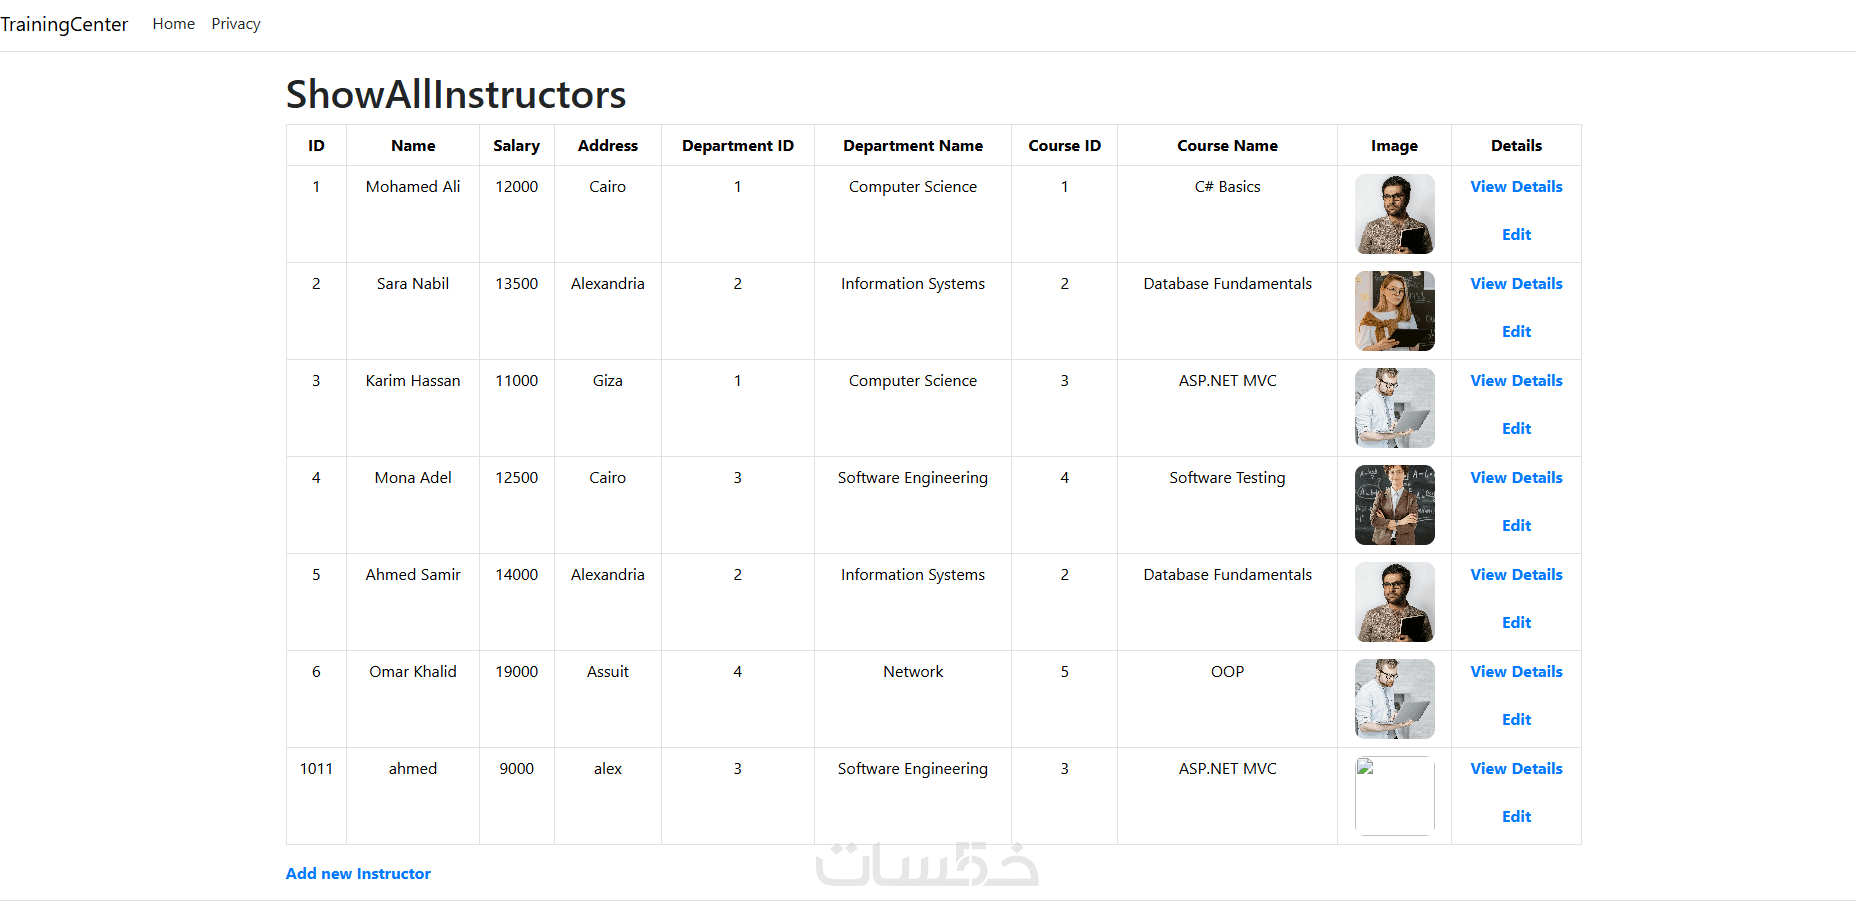Screen dimensions: 1856x905
Task: Click Sara Nabil's photo thumbnail
Action: point(1394,311)
